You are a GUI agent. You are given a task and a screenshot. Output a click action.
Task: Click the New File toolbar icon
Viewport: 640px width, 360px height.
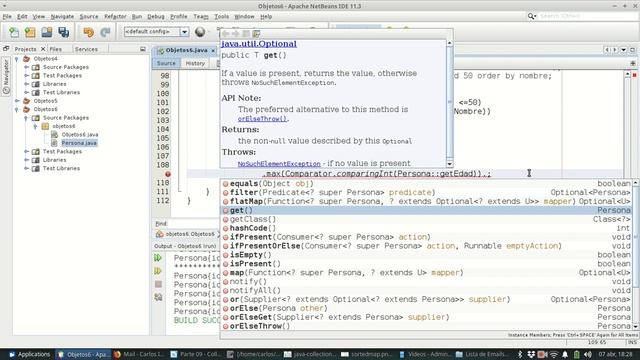pos(14,32)
